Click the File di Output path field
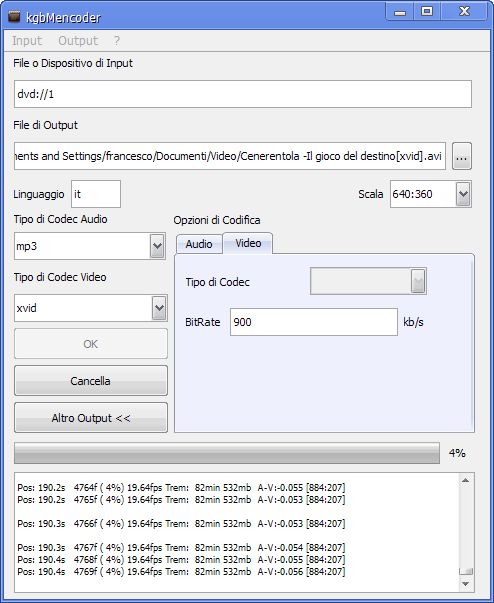The width and height of the screenshot is (494, 603). (x=230, y=156)
